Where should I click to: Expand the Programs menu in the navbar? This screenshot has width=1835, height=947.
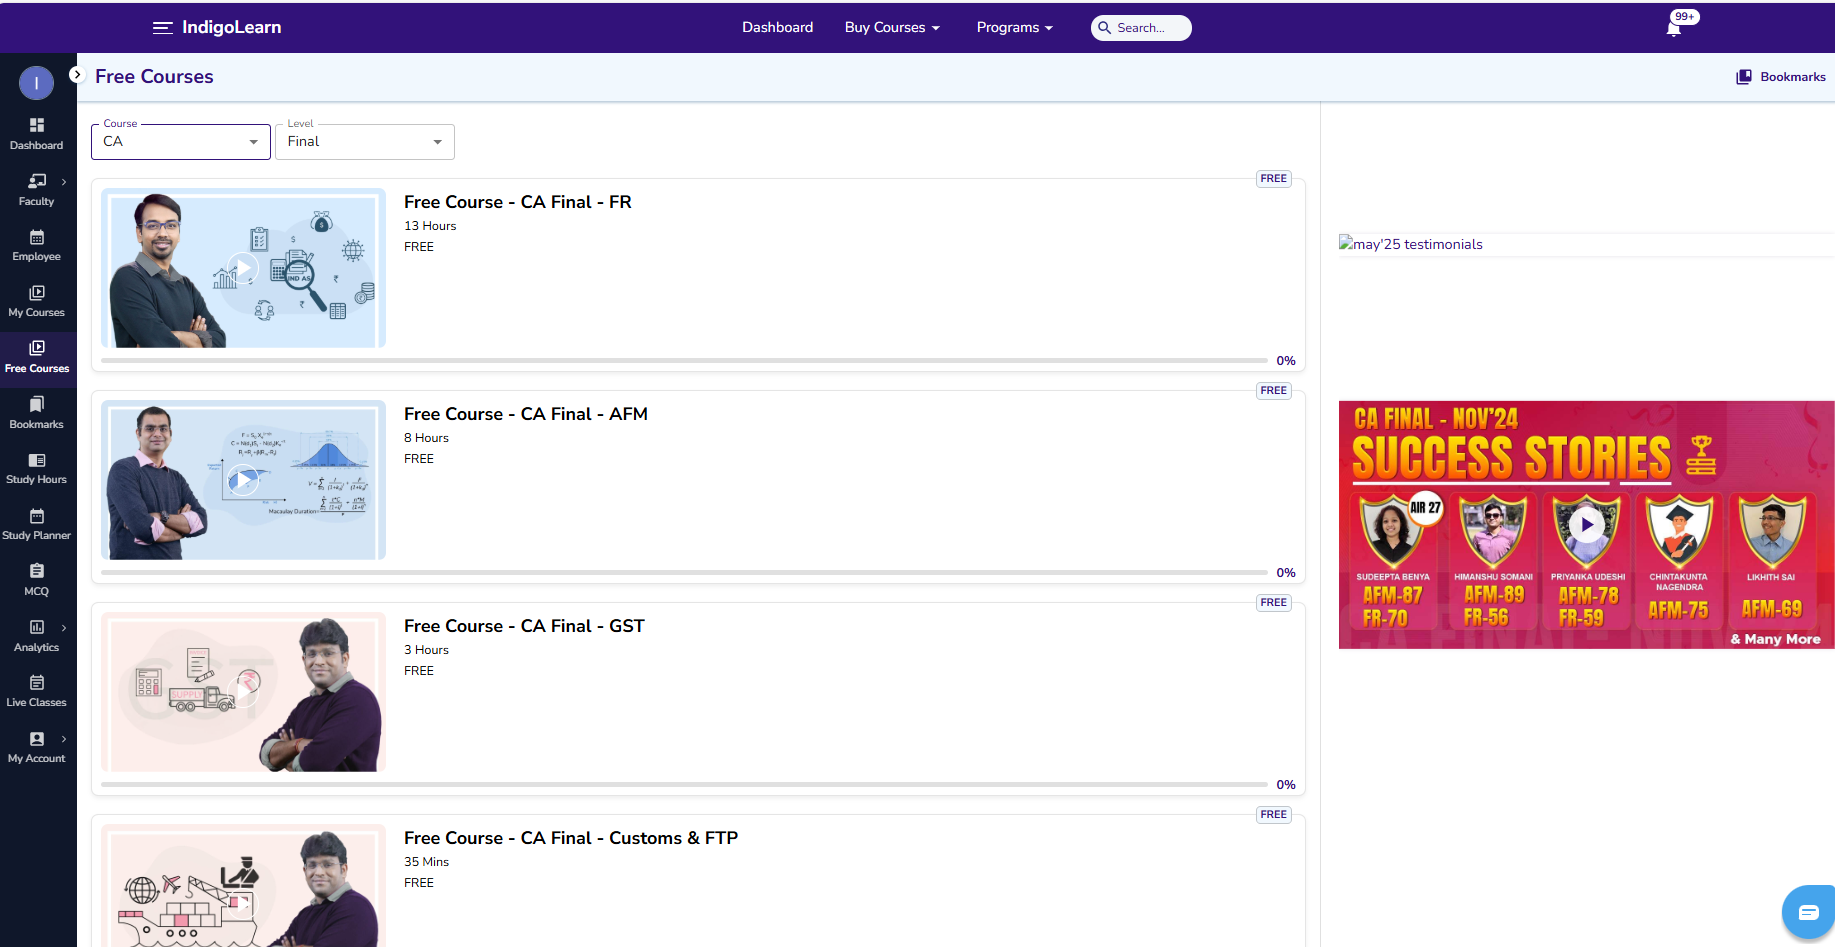pos(1014,28)
